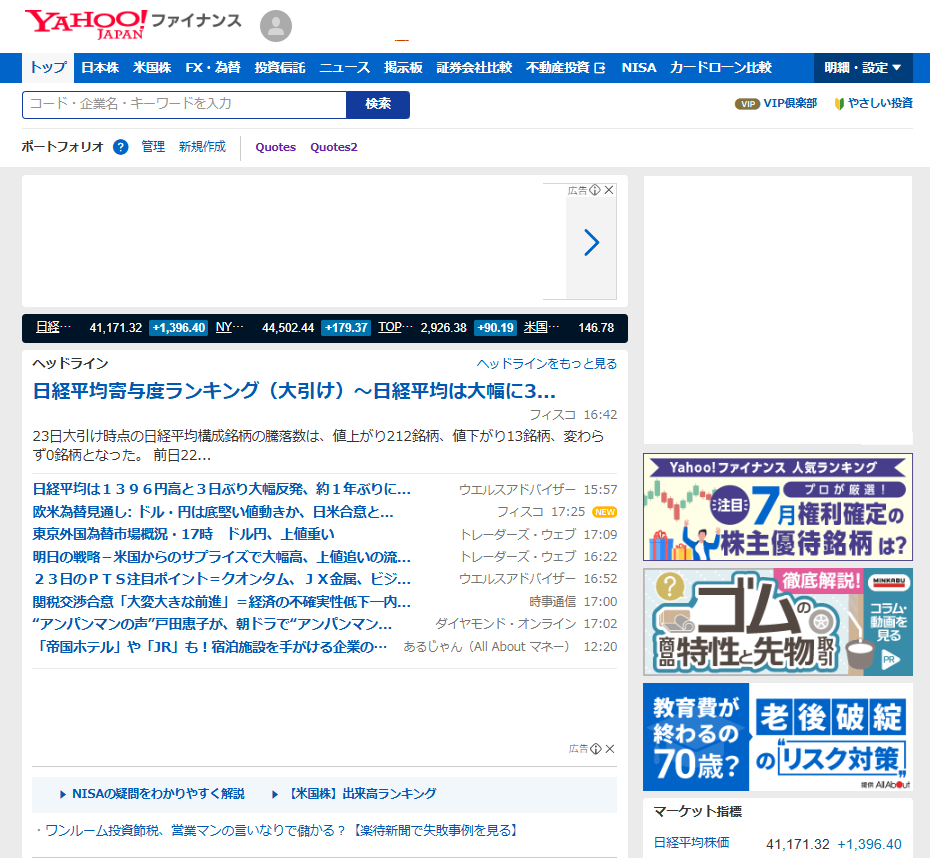The width and height of the screenshot is (930, 858).
Task: Open 老後破綻のリスク対策 banner
Action: point(778,737)
